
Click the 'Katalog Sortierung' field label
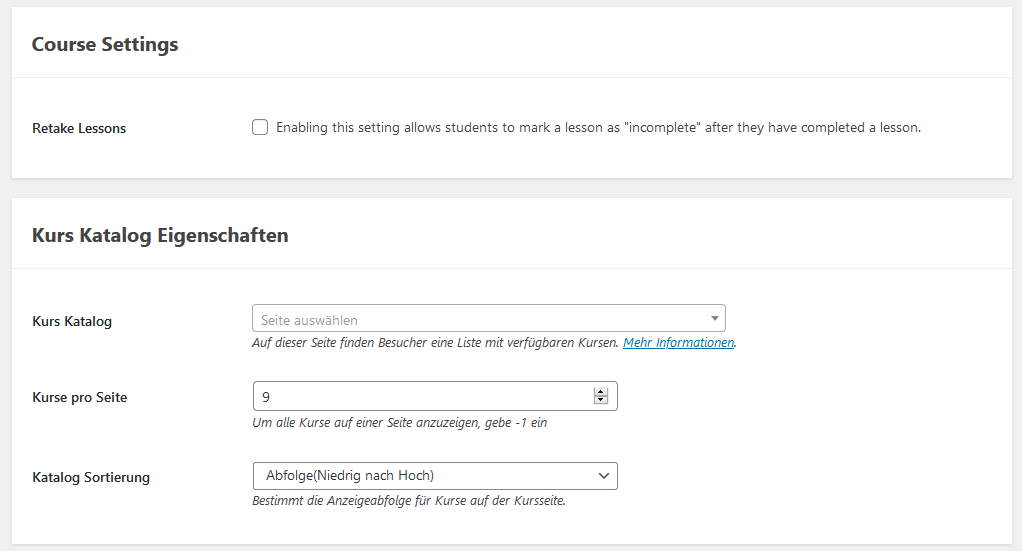(x=91, y=477)
